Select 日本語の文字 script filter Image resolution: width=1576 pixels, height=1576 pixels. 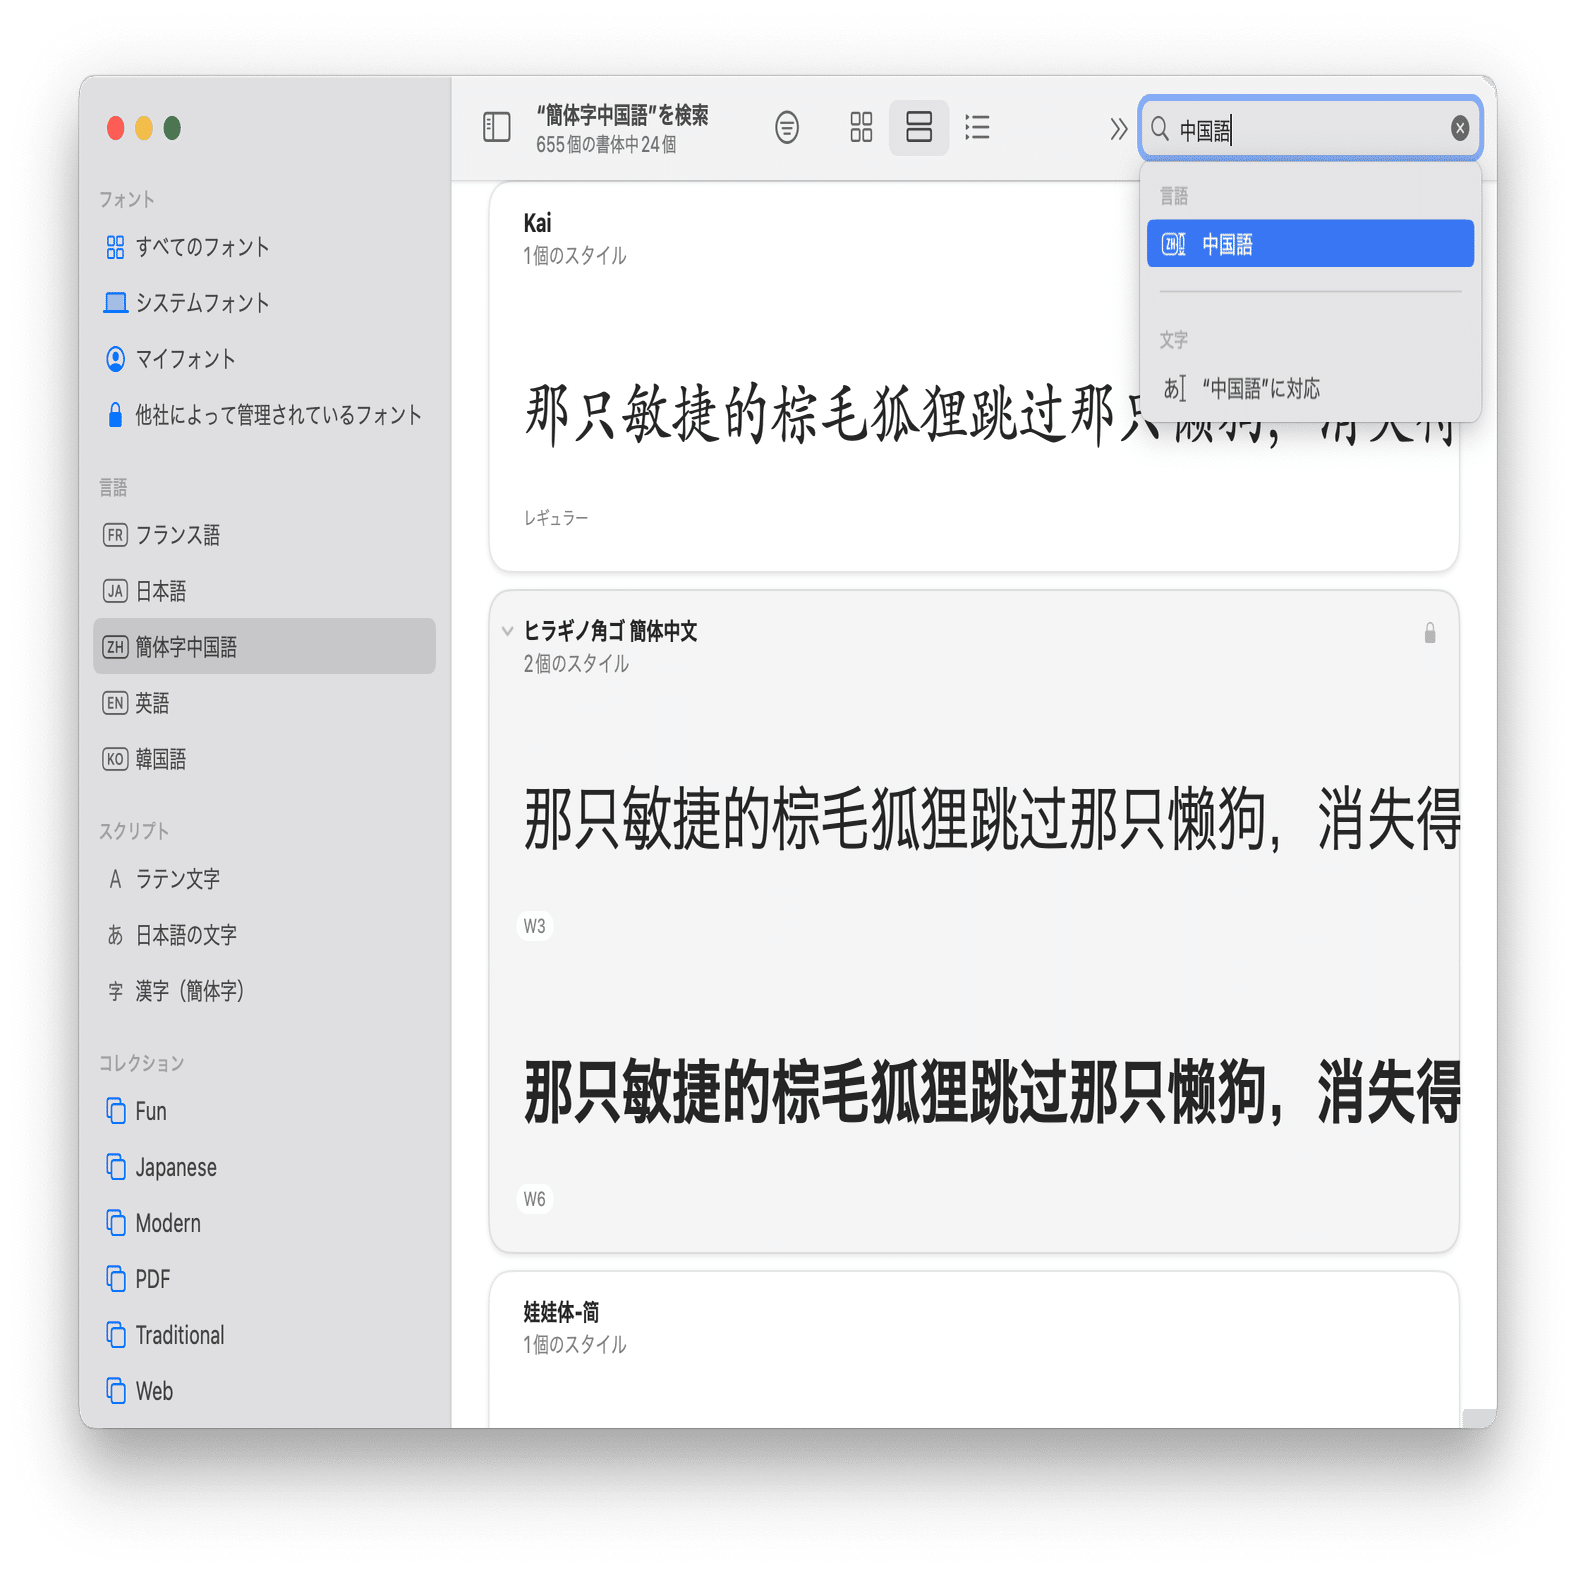264,935
